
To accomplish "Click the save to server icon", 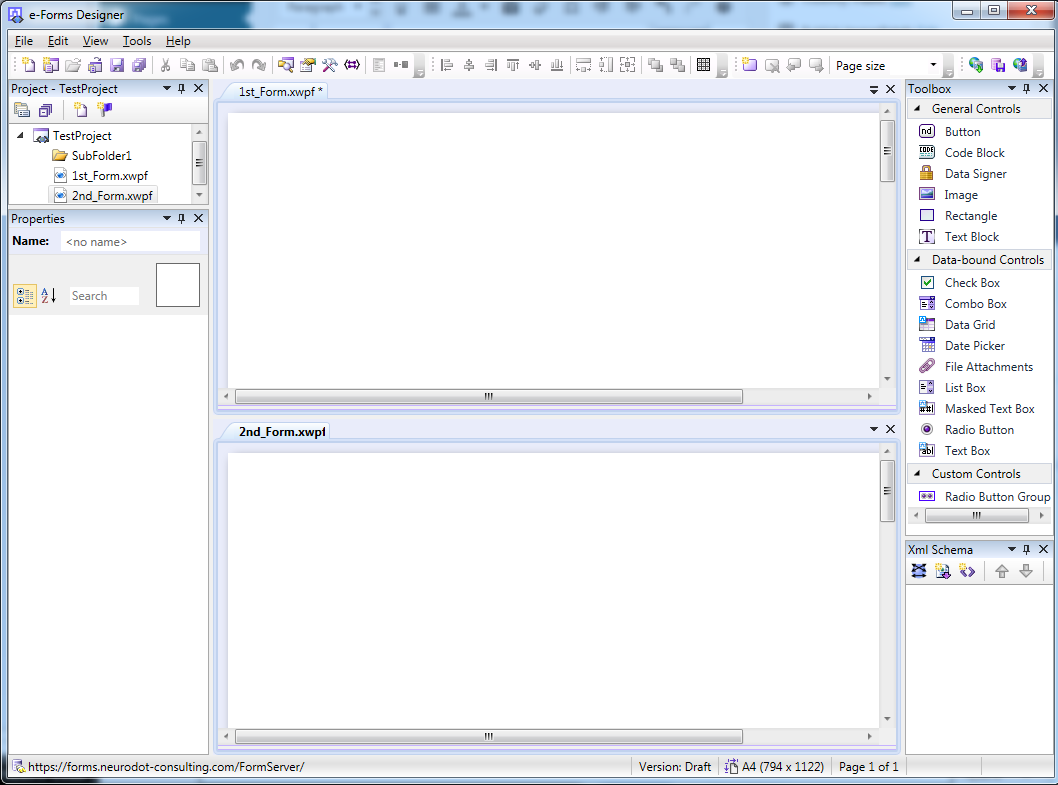I will (x=998, y=65).
